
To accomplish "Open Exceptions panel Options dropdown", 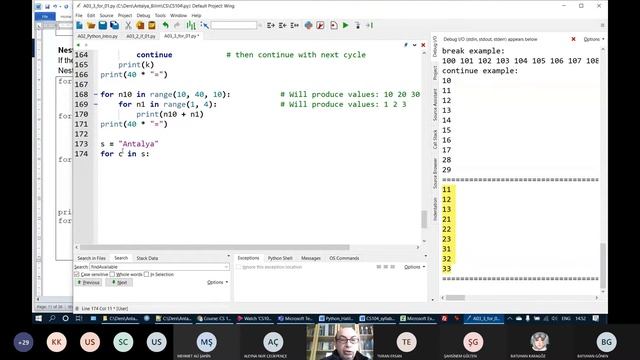I will pyautogui.click(x=415, y=267).
